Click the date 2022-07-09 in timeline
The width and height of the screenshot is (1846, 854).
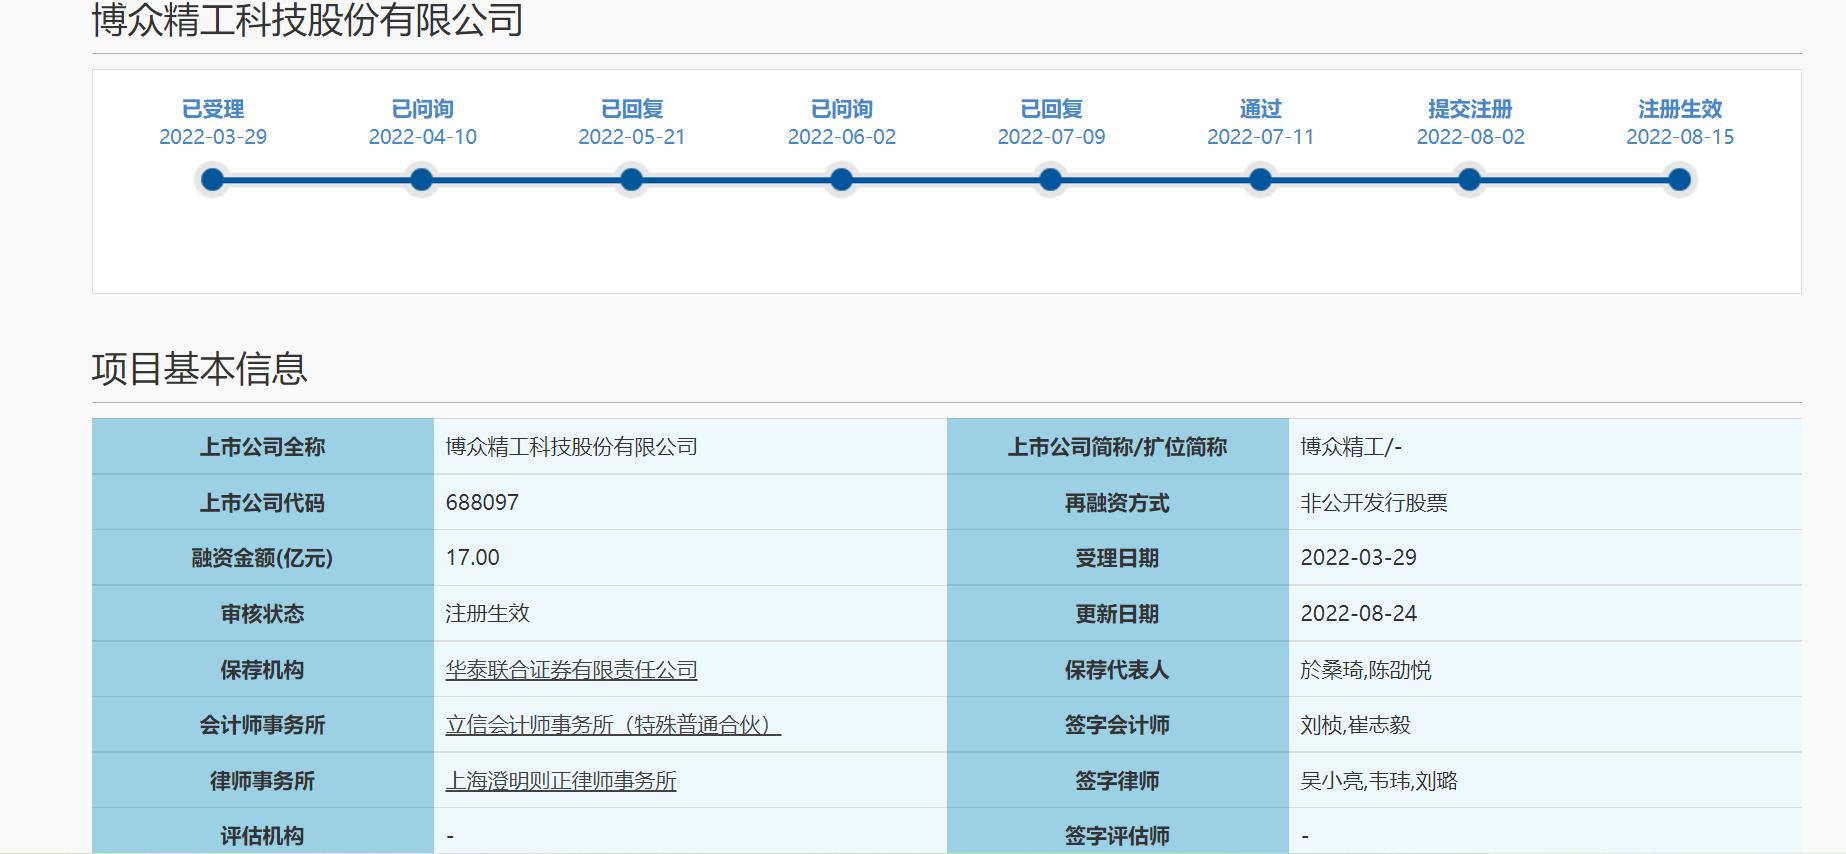coord(1051,137)
